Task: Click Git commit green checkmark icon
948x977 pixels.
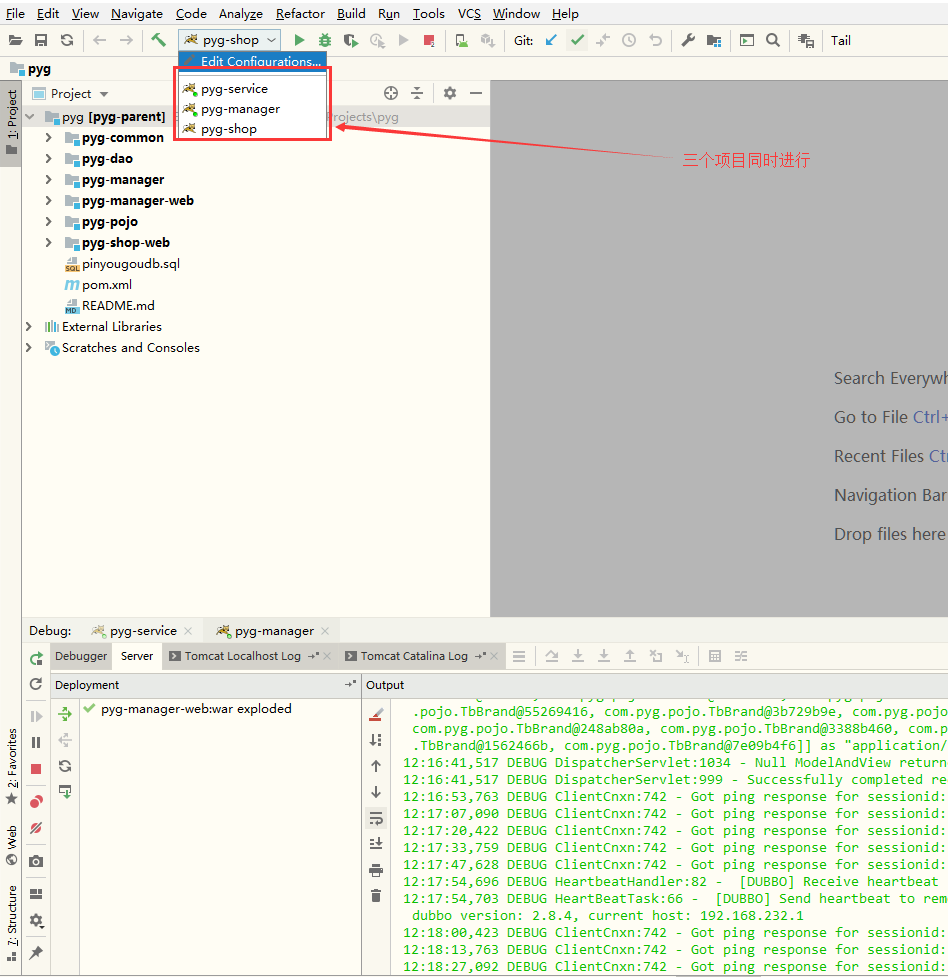Action: [x=577, y=41]
